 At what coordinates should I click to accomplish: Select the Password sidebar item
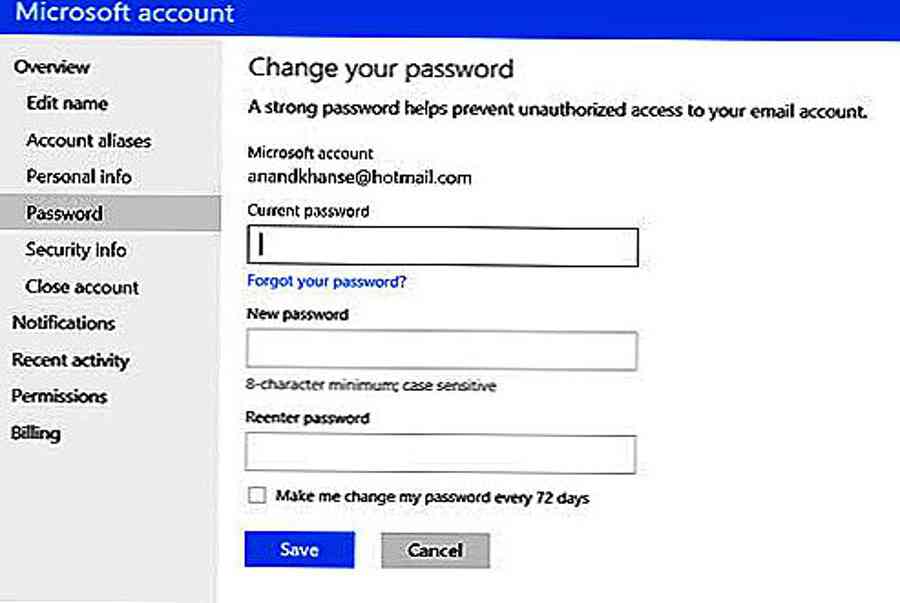coord(64,213)
